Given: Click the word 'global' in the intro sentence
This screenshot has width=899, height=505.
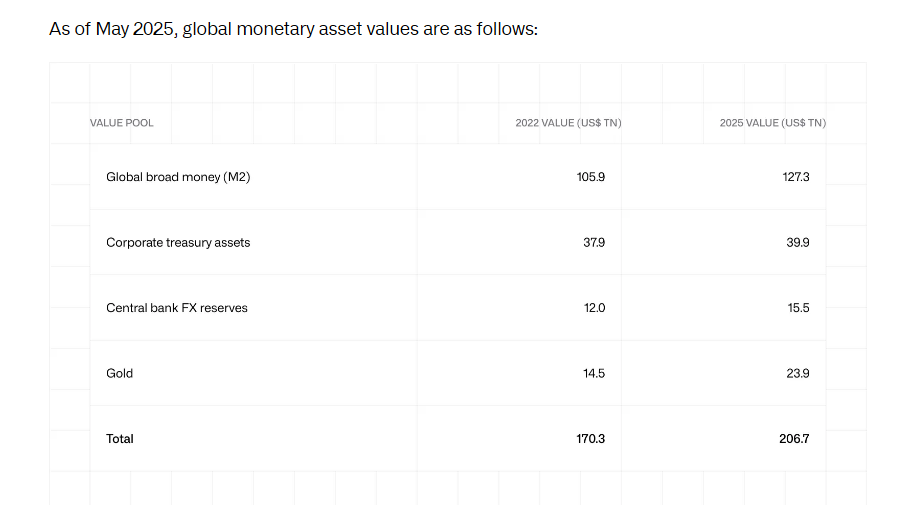Looking at the screenshot, I should click(x=208, y=30).
